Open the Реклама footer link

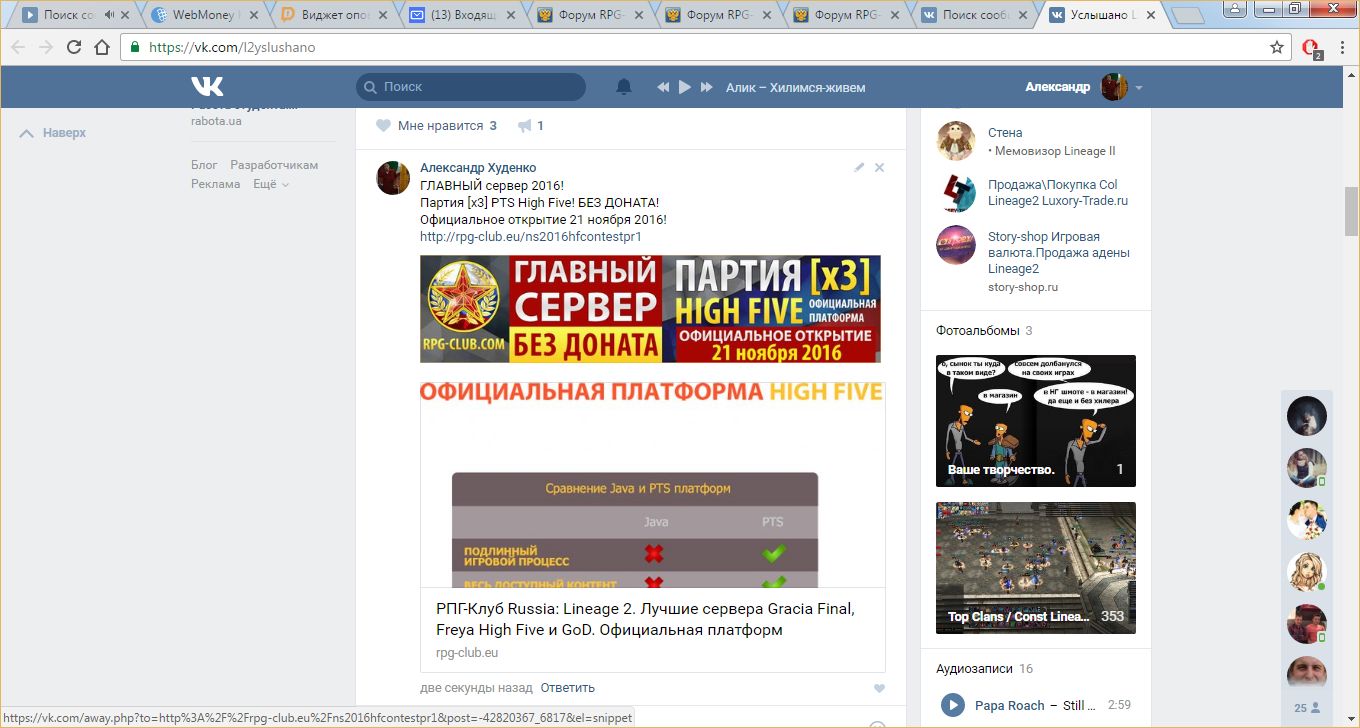click(x=216, y=184)
